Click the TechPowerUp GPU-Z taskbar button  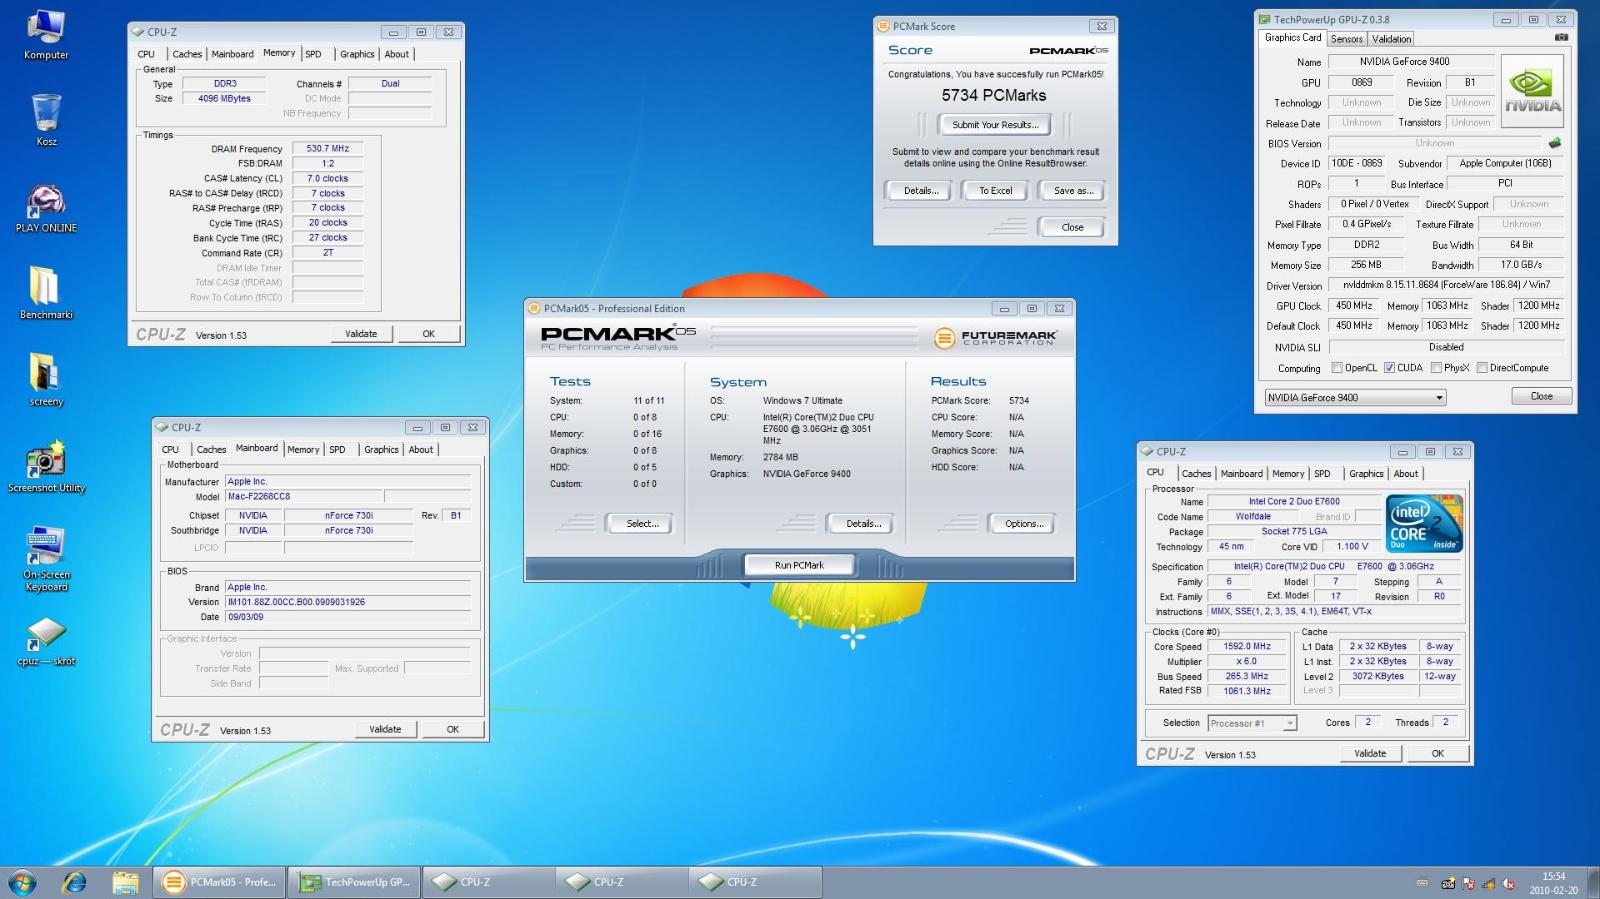click(x=354, y=882)
